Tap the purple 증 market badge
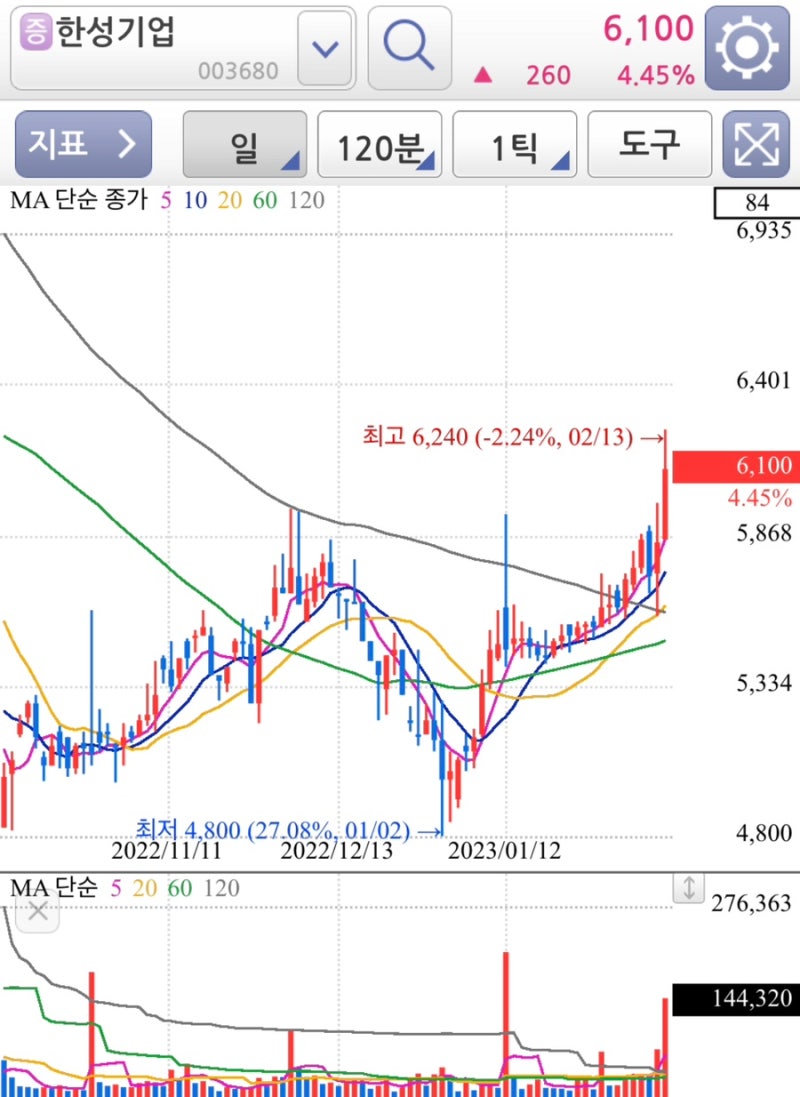 pos(36,31)
